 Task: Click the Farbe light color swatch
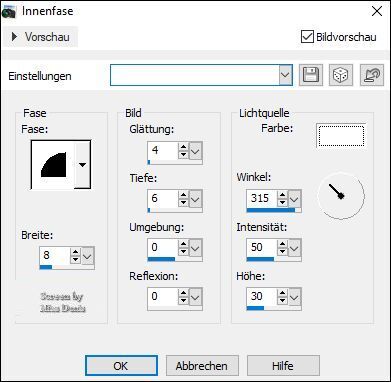pyautogui.click(x=341, y=135)
